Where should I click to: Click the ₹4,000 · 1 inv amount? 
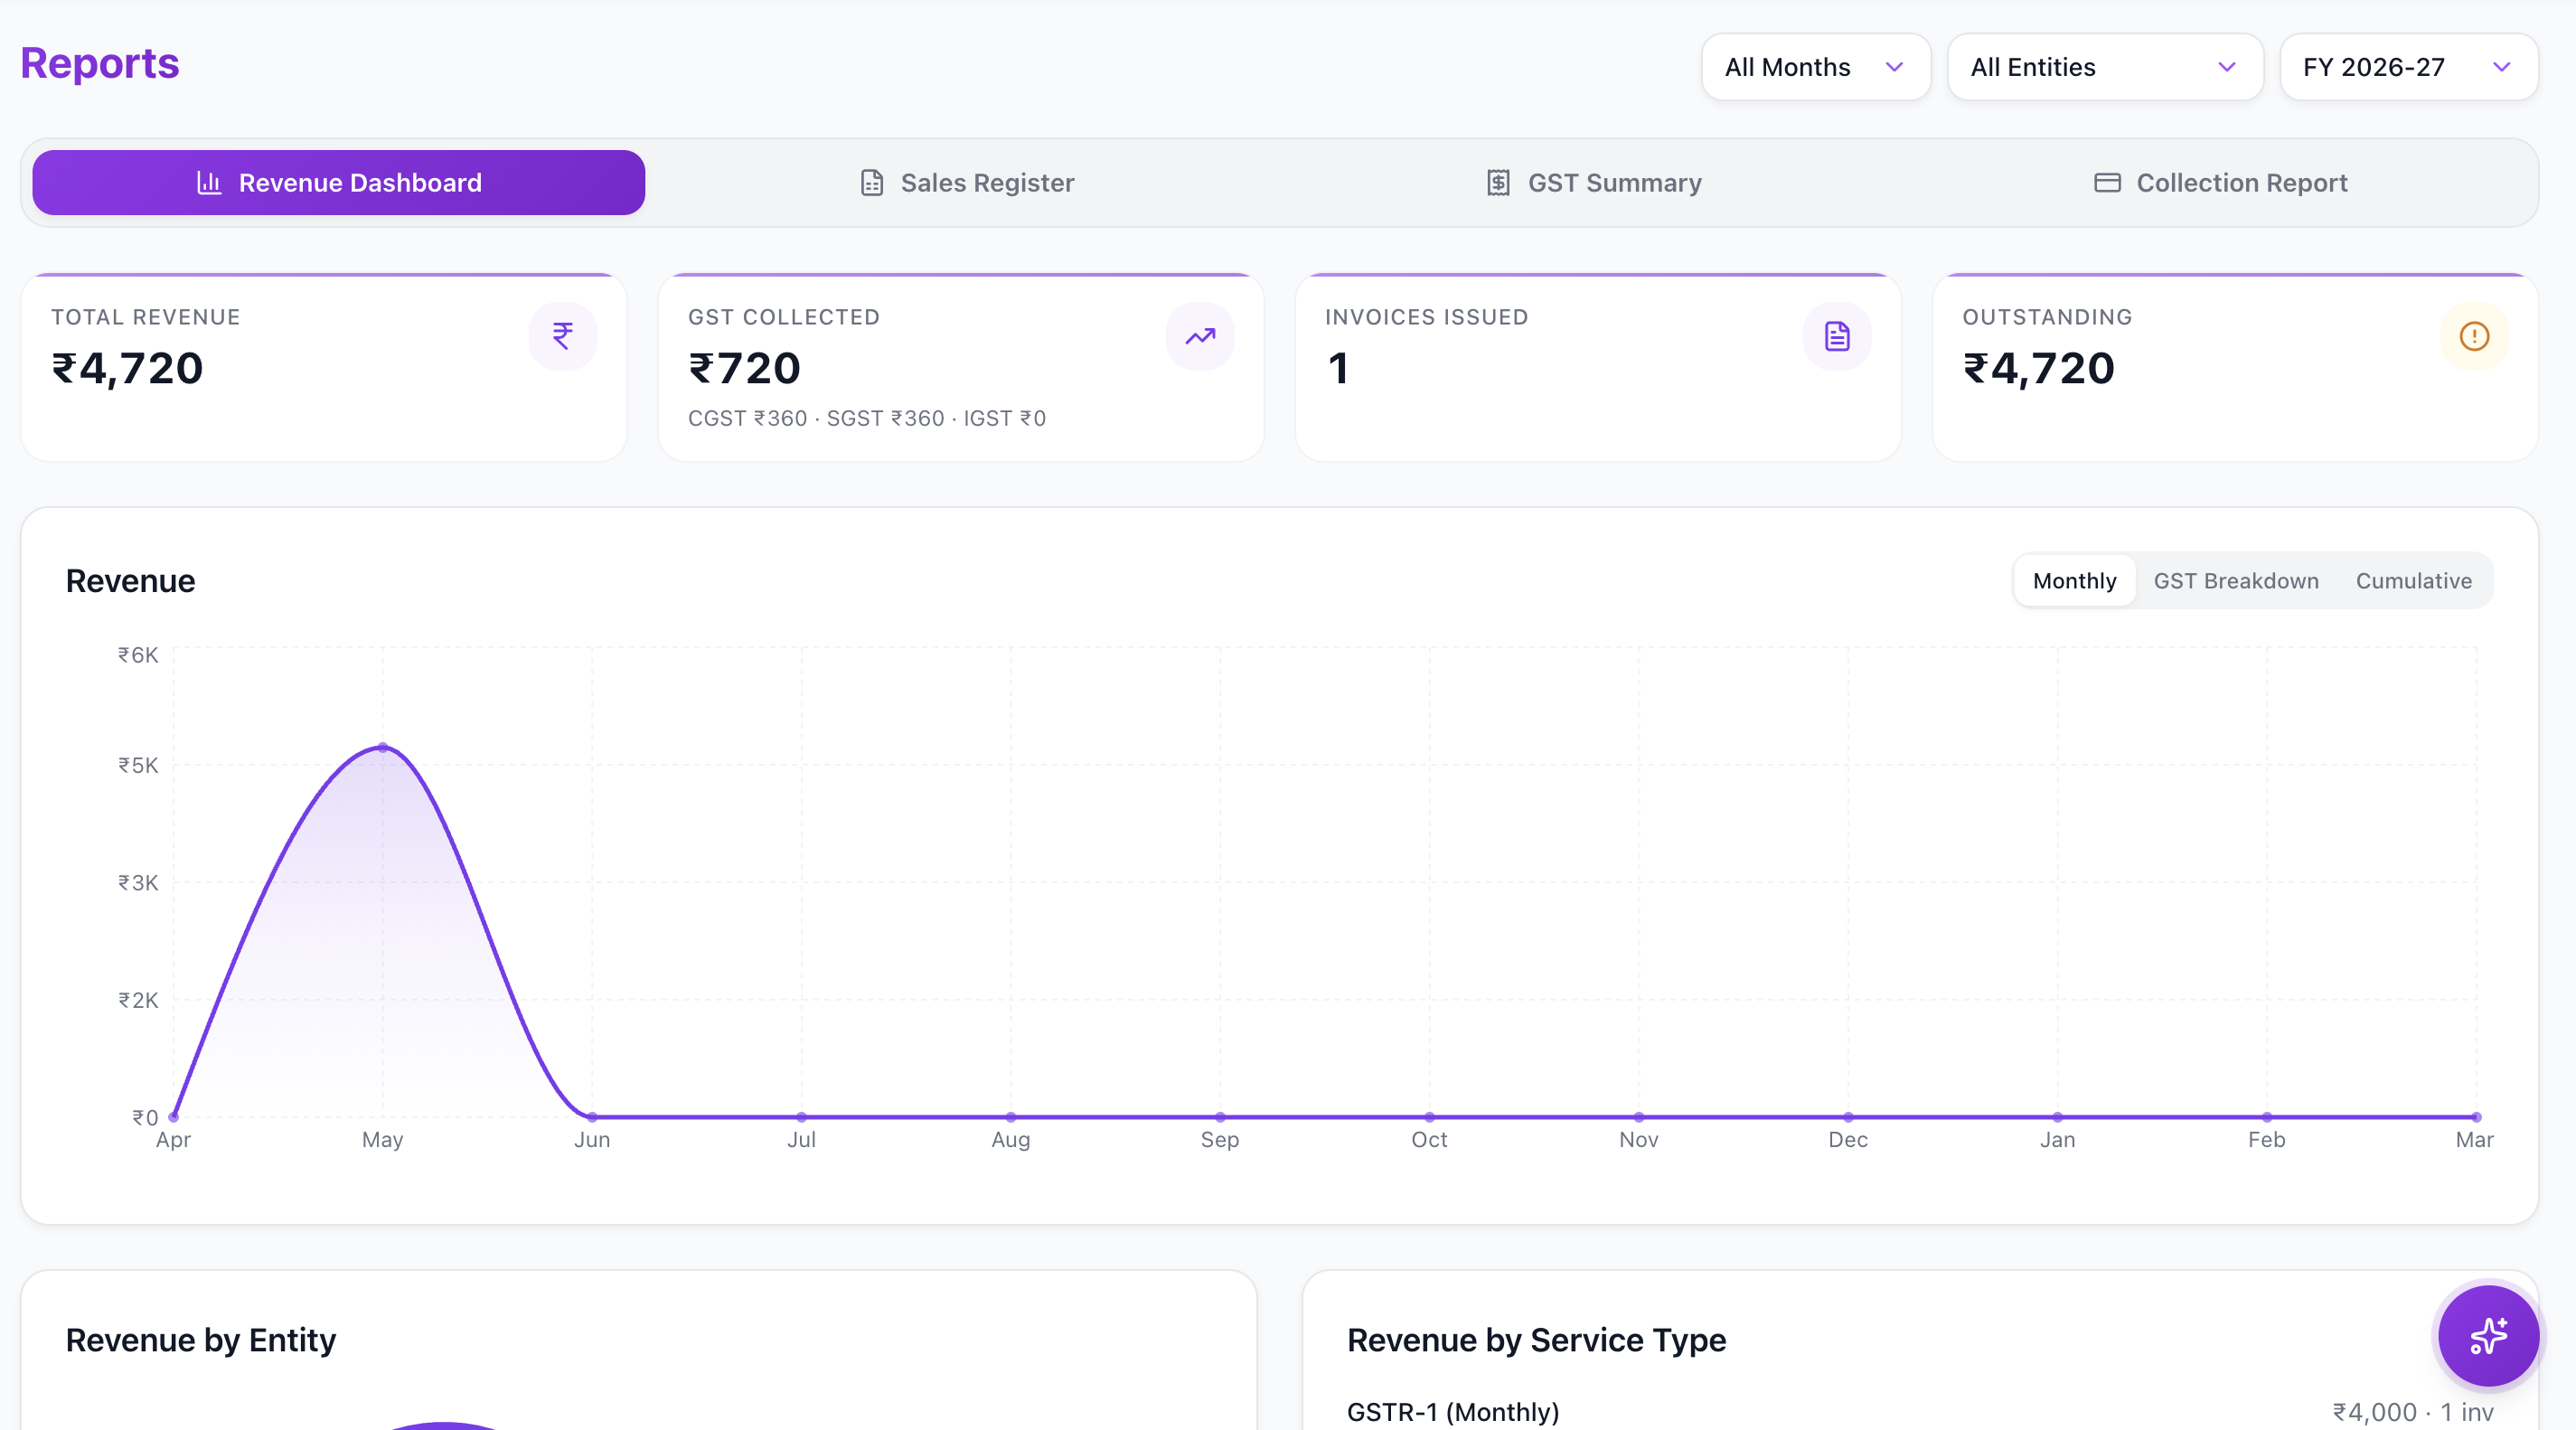pos(2413,1411)
